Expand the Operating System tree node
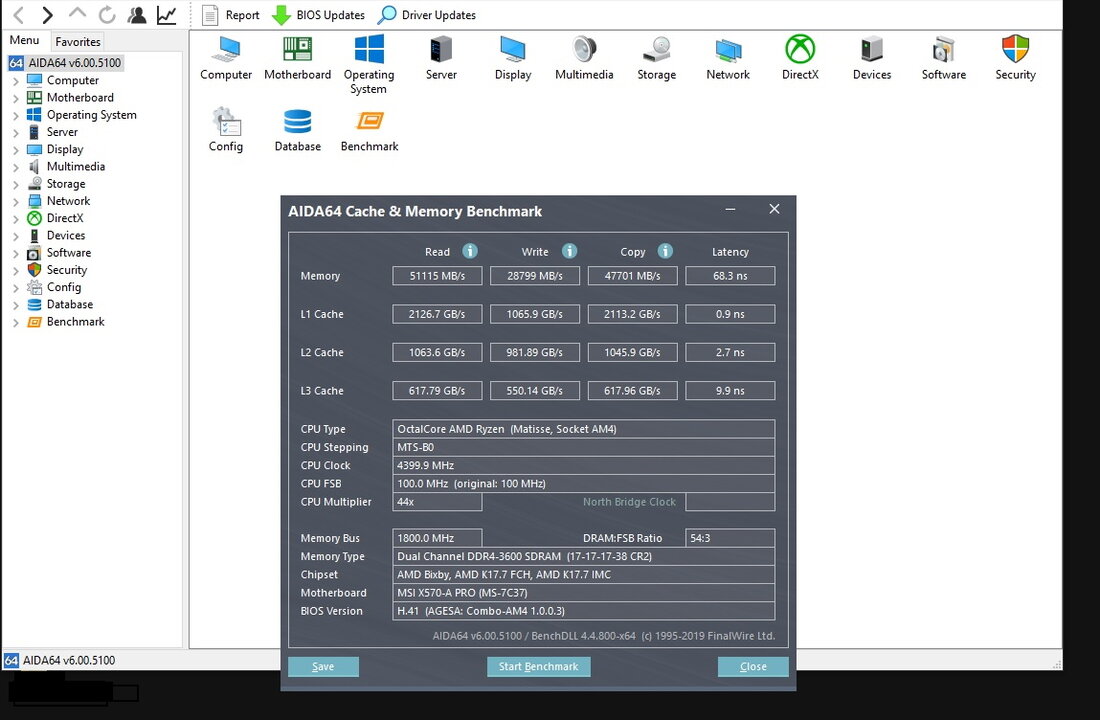The image size is (1100, 720). coord(15,115)
